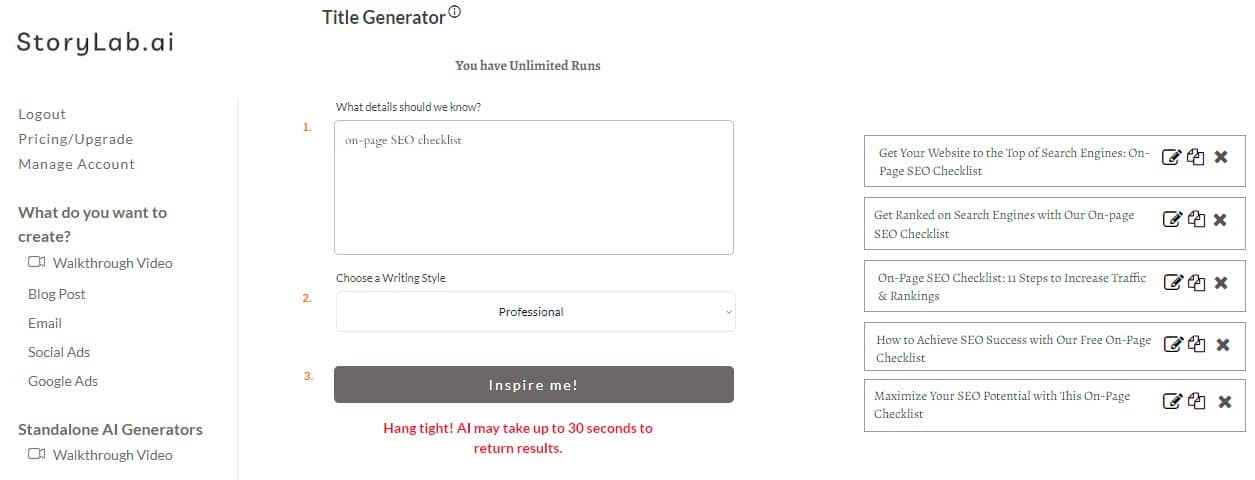Open the Writing Style dropdown showing Professional
The image size is (1255, 480).
click(x=535, y=312)
